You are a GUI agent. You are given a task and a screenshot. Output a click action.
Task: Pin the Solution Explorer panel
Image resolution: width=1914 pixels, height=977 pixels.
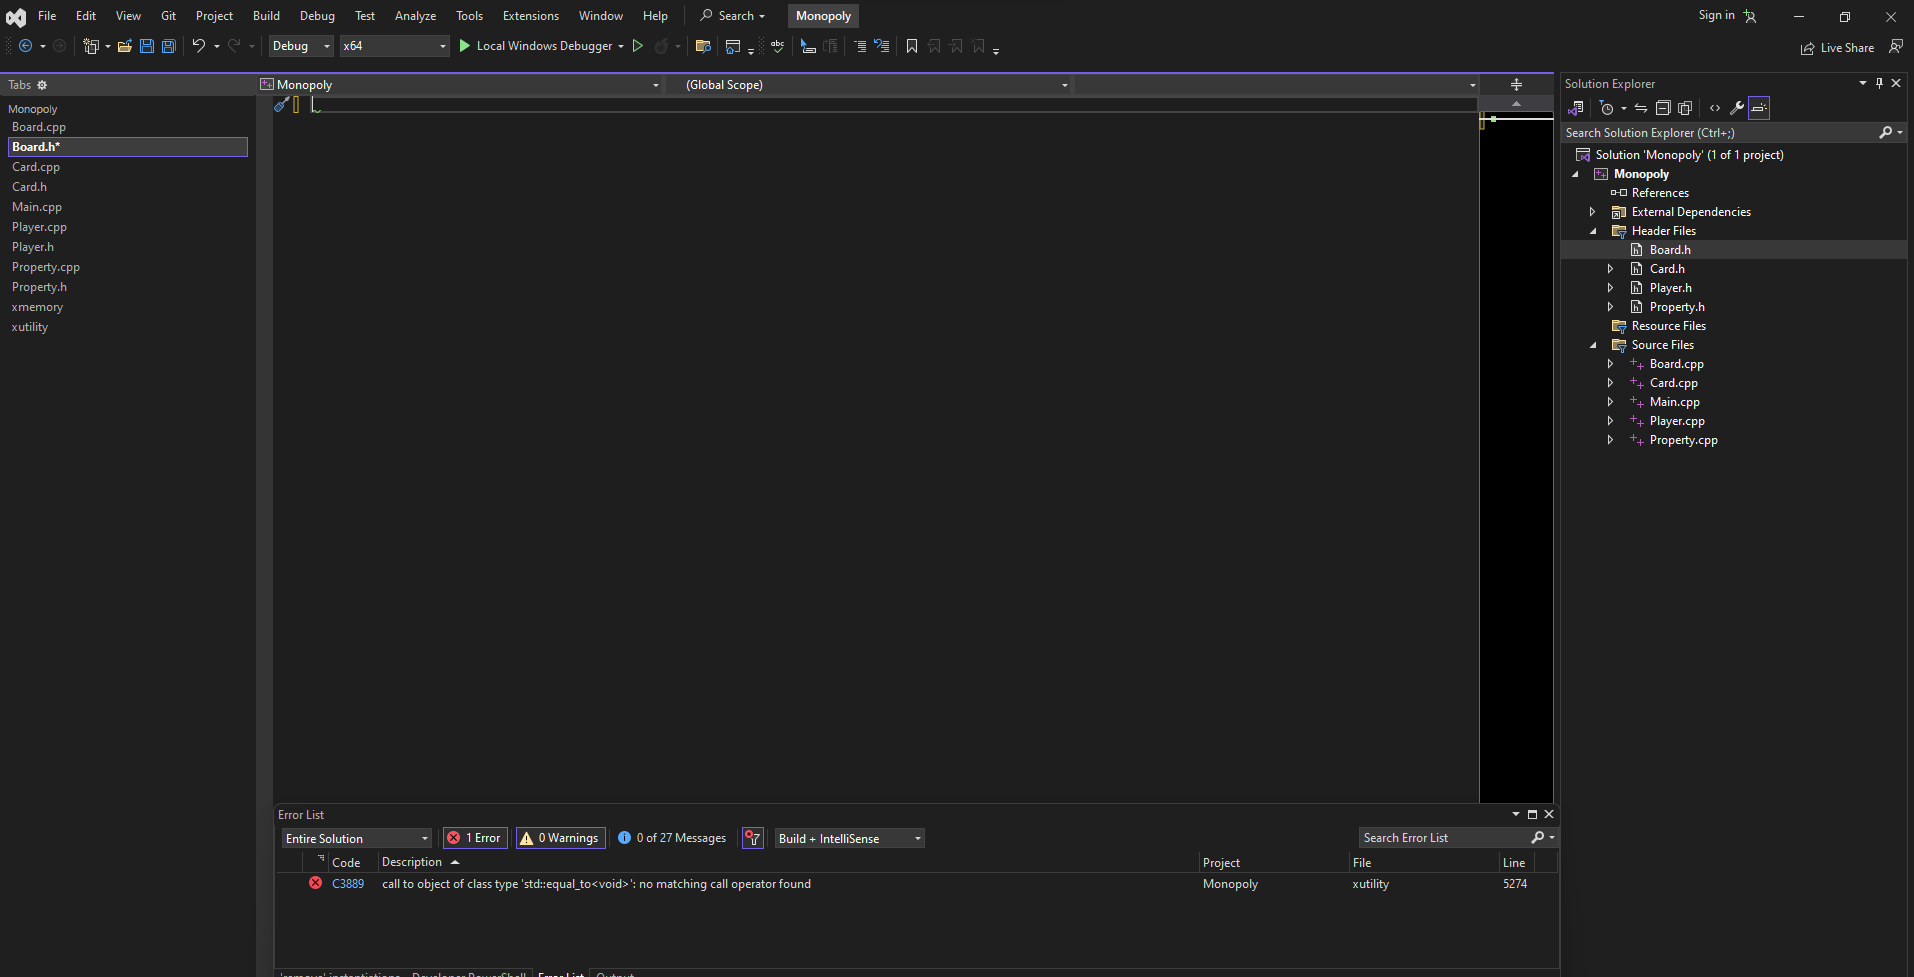point(1879,83)
